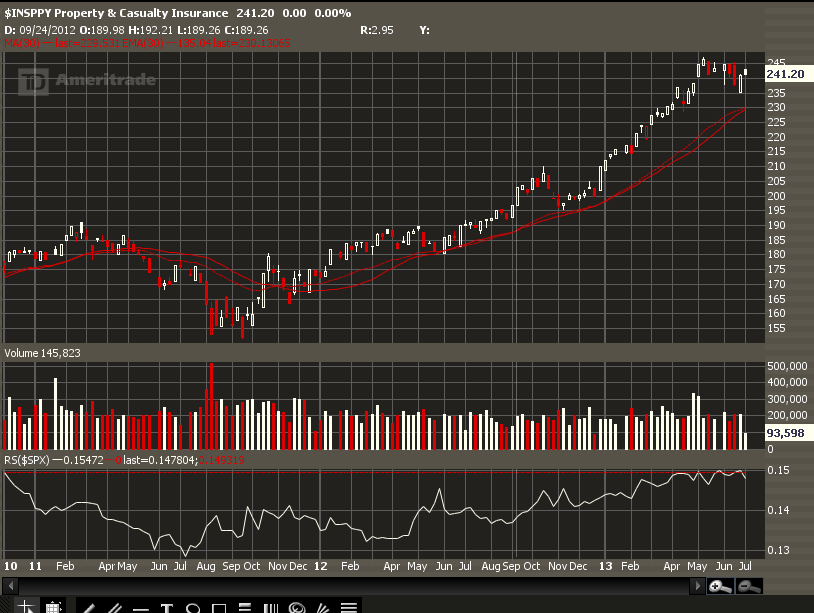Zoom out with the minus magnifier

coord(749,587)
